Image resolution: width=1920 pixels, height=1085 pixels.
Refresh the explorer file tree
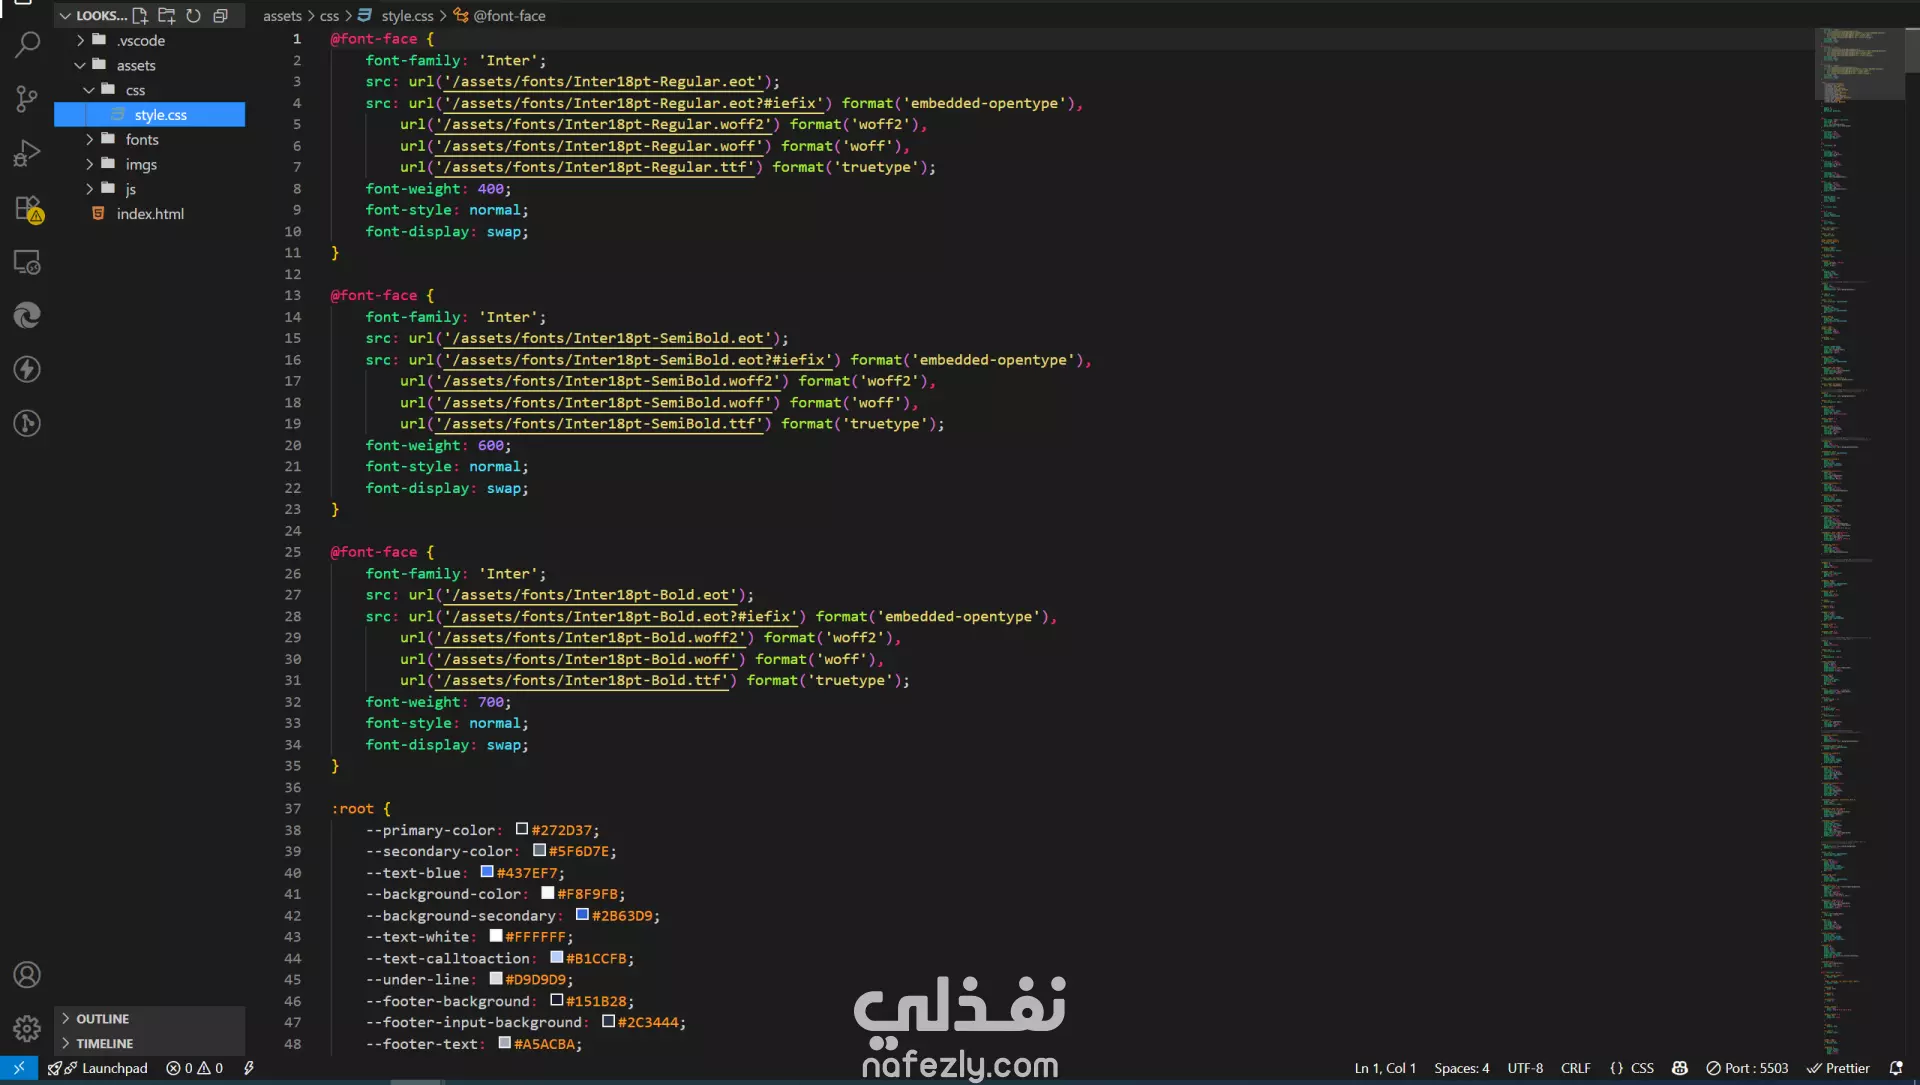coord(194,16)
